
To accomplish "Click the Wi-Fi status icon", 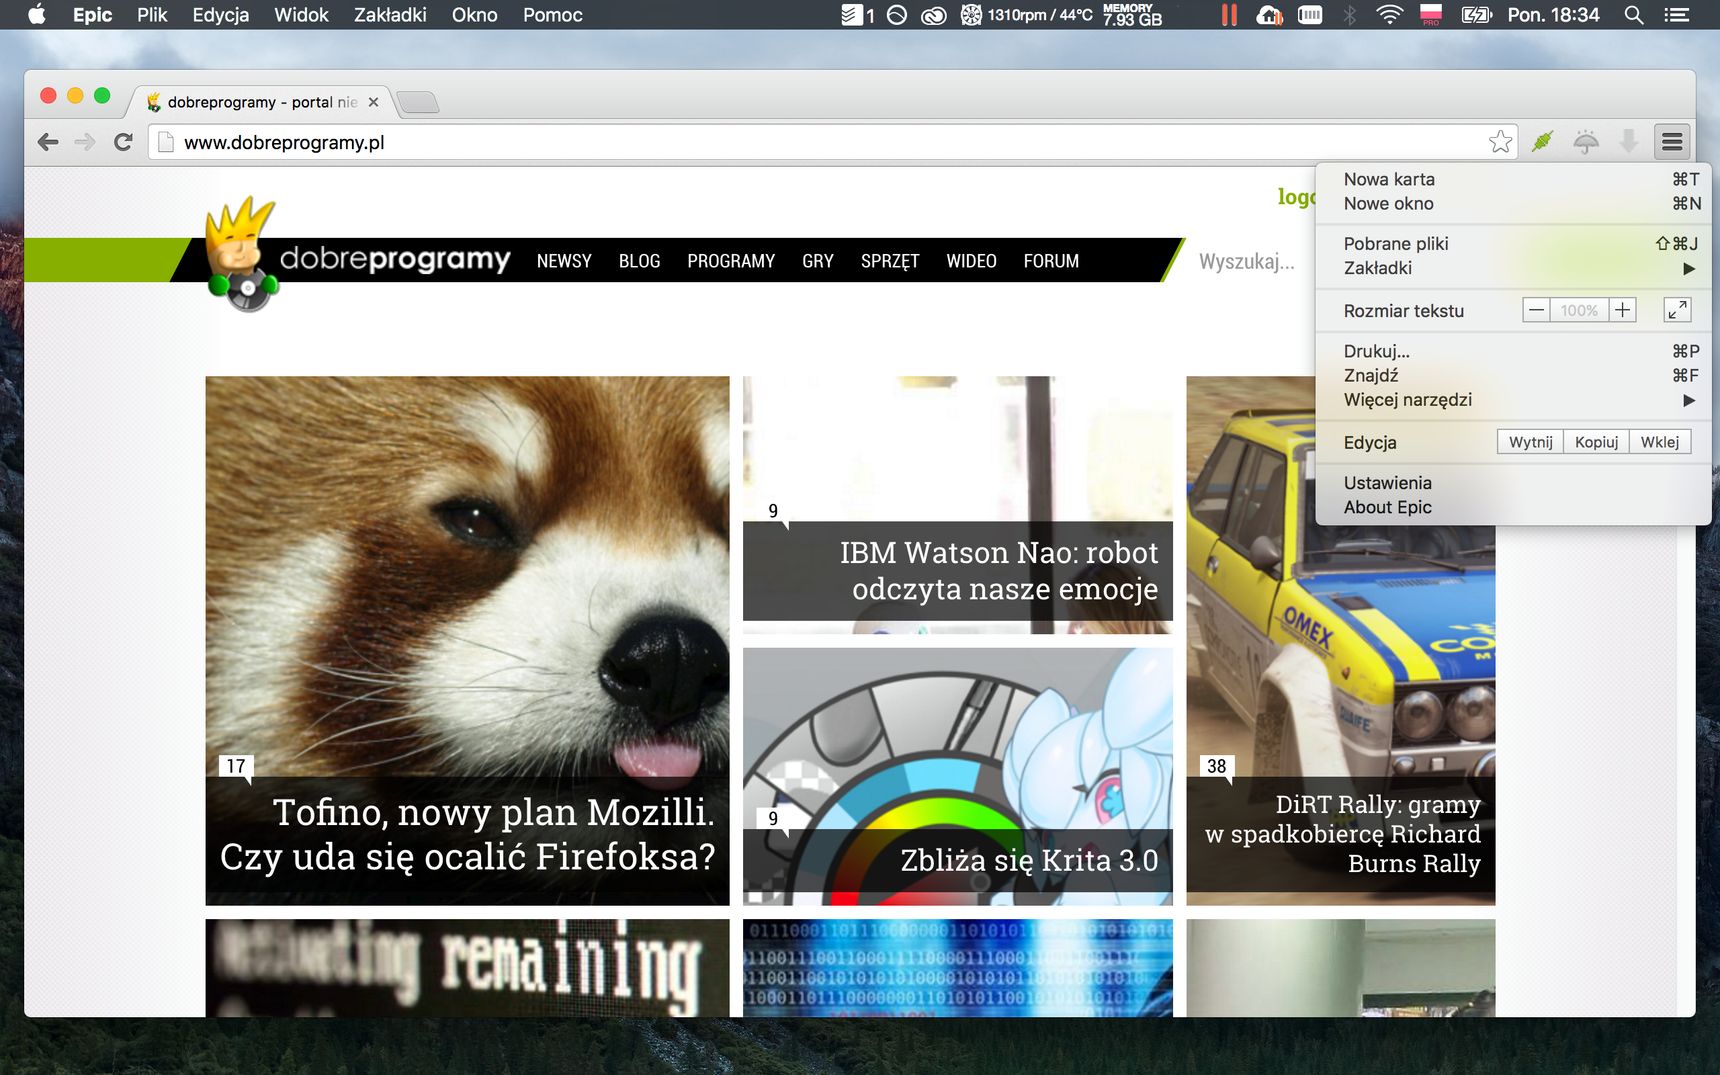I will (x=1389, y=15).
